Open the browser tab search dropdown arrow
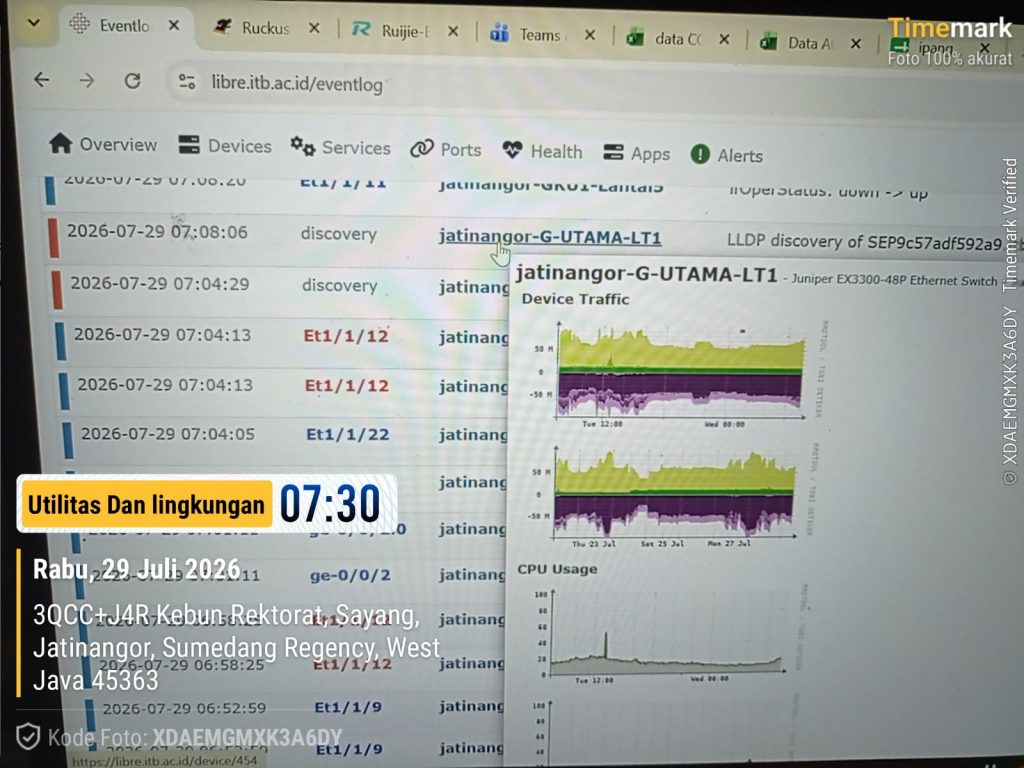 (x=34, y=23)
